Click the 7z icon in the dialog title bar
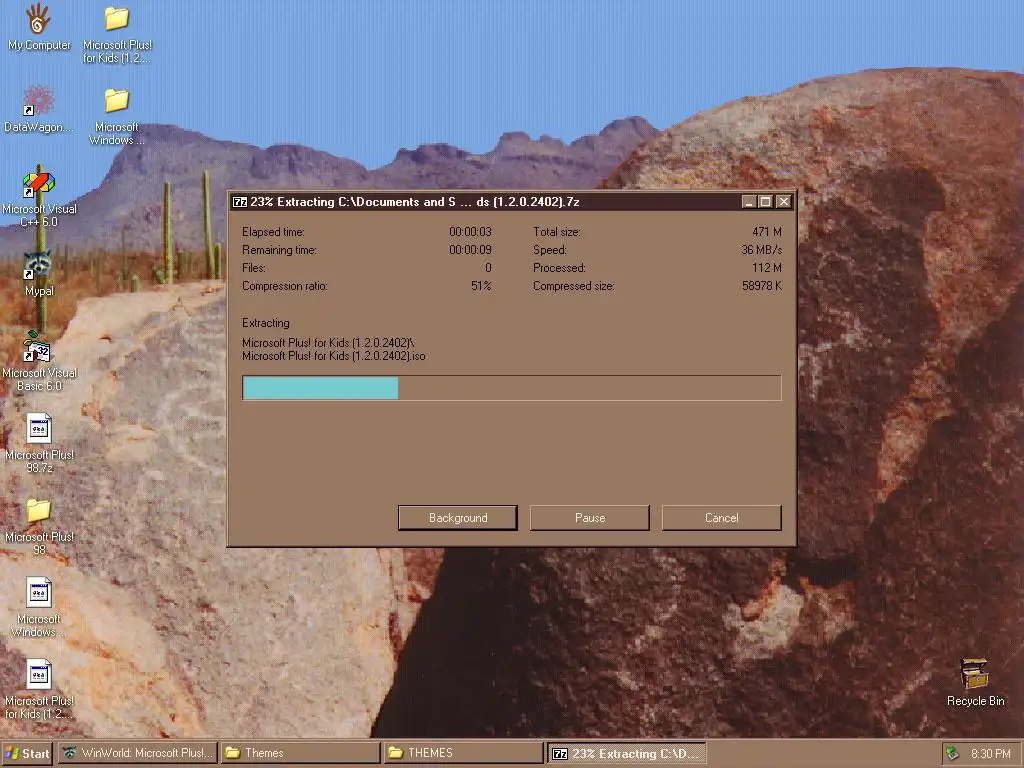 point(240,202)
